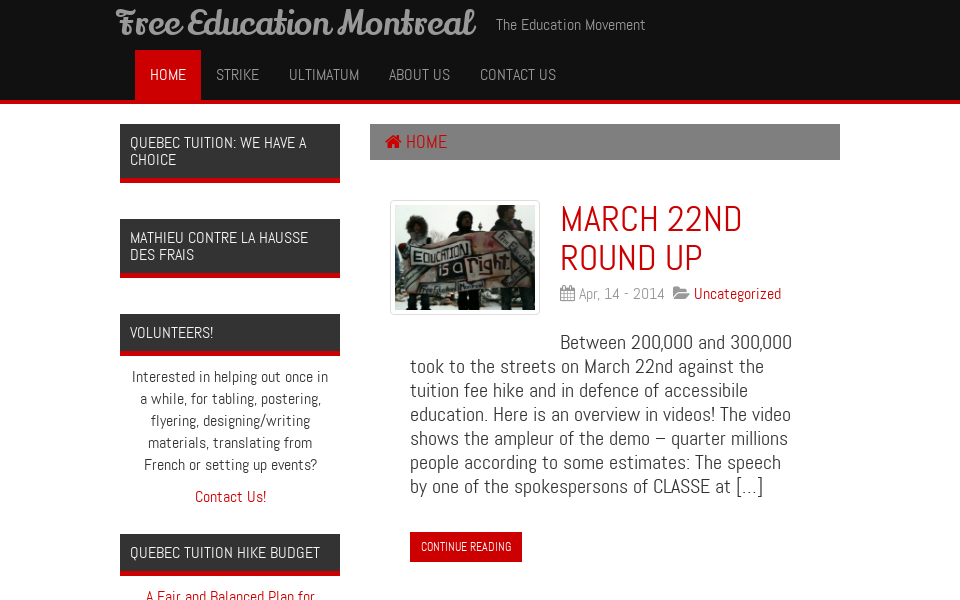This screenshot has width=960, height=600.
Task: Click the Contact Us! link in the sidebar
Action: click(x=230, y=496)
